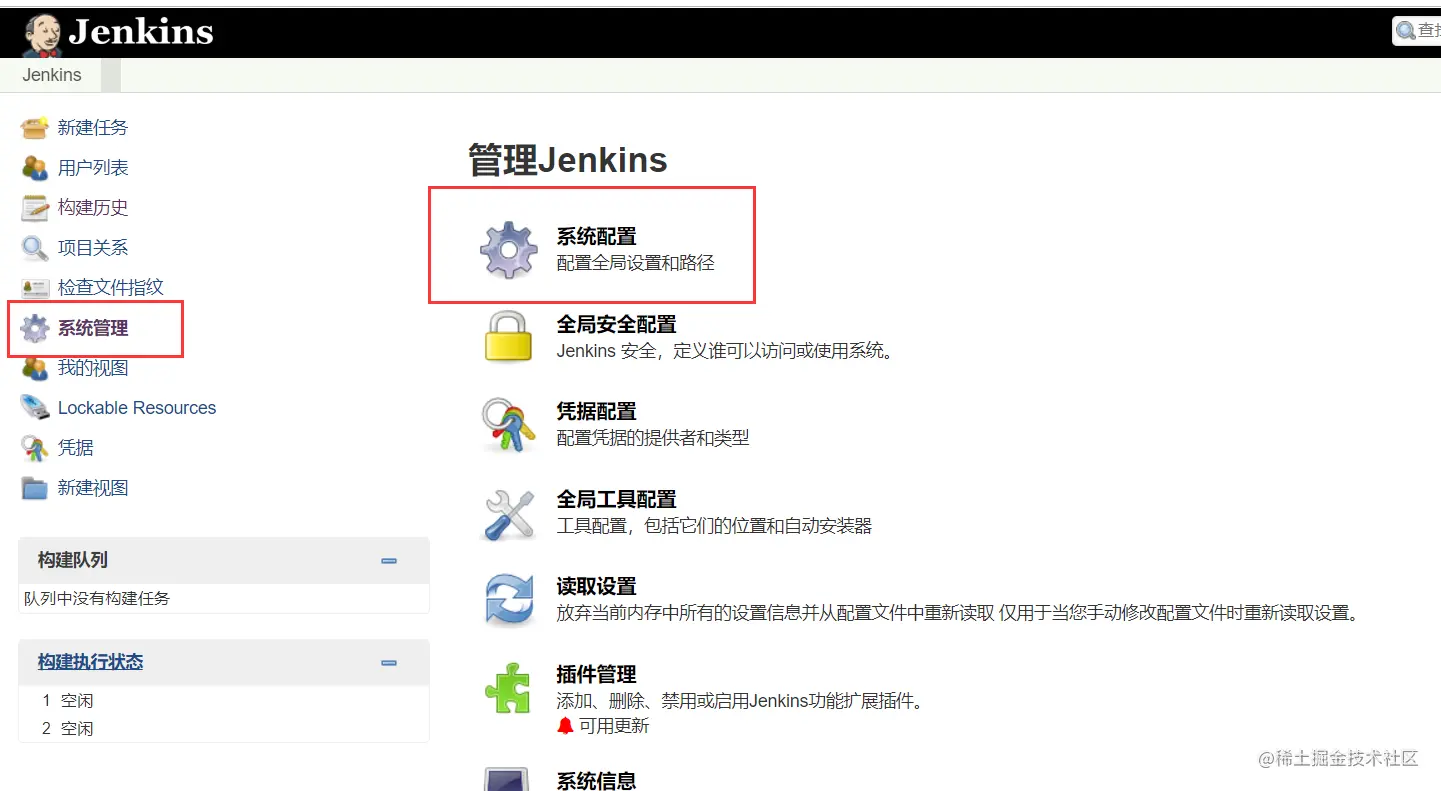
Task: Open the 新建任务 link
Action: (x=93, y=128)
